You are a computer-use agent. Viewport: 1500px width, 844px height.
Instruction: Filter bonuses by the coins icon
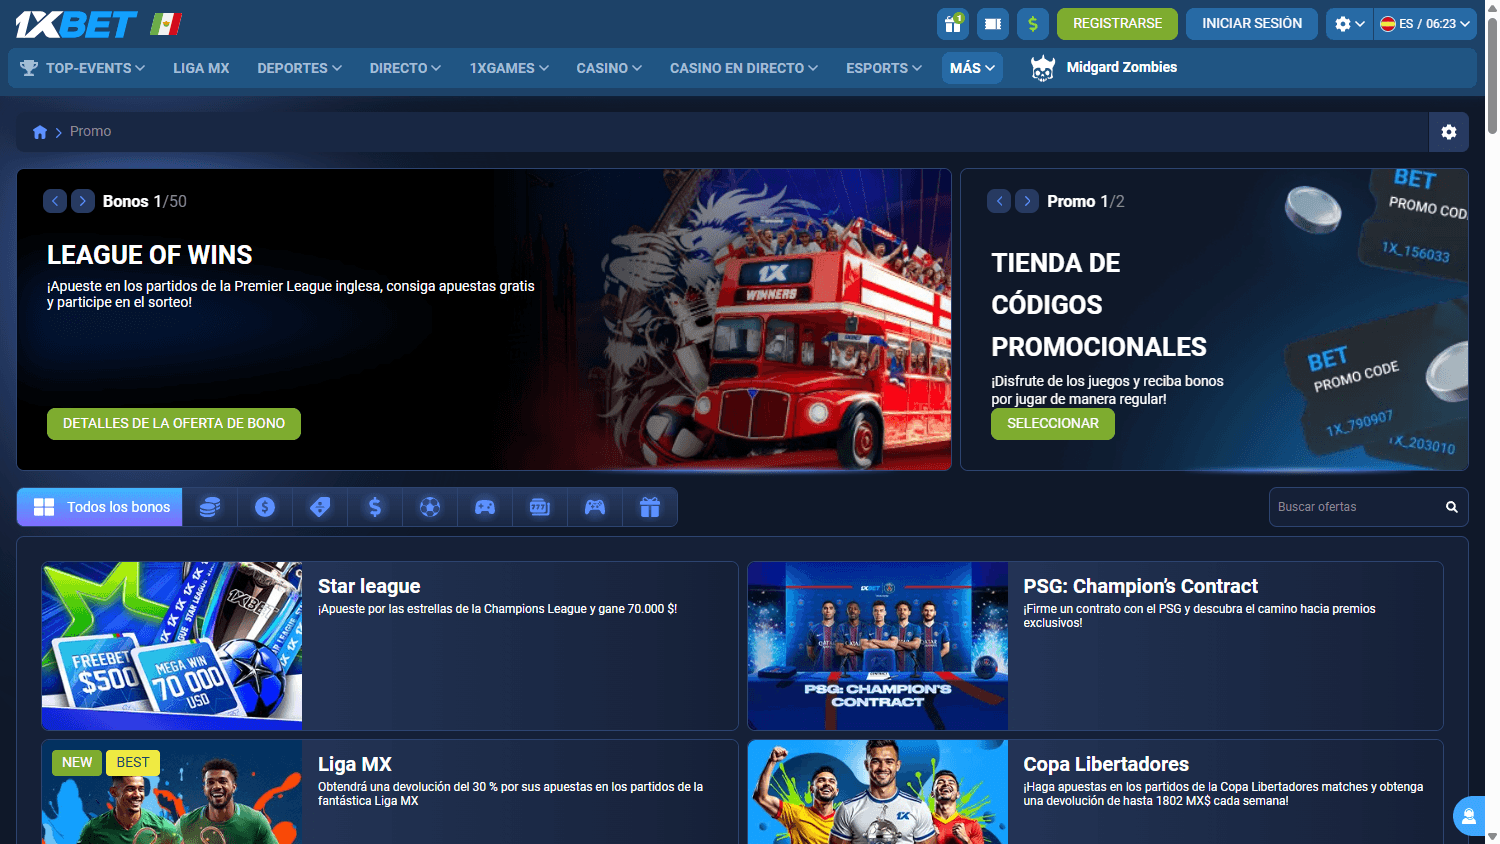[210, 507]
